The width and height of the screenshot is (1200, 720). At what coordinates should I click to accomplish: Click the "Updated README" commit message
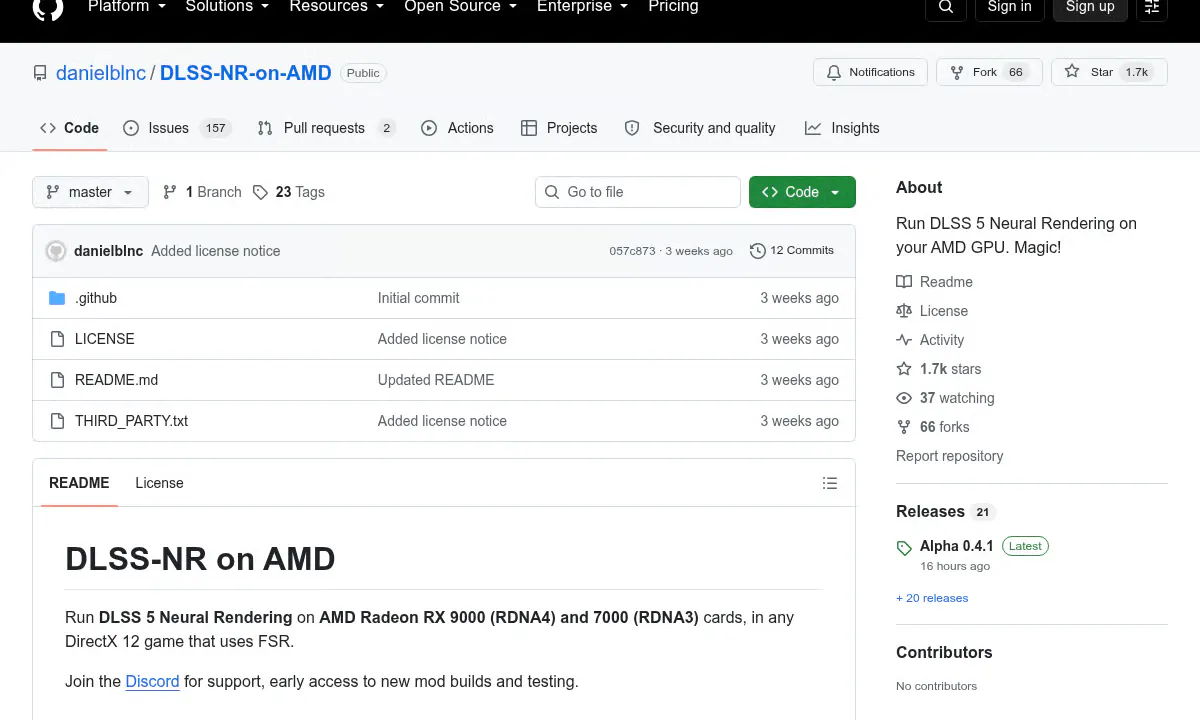[x=436, y=380]
